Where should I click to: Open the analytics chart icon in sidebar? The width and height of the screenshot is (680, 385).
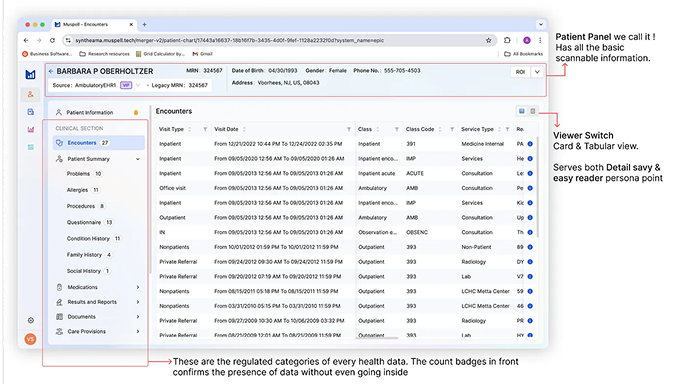coord(30,129)
